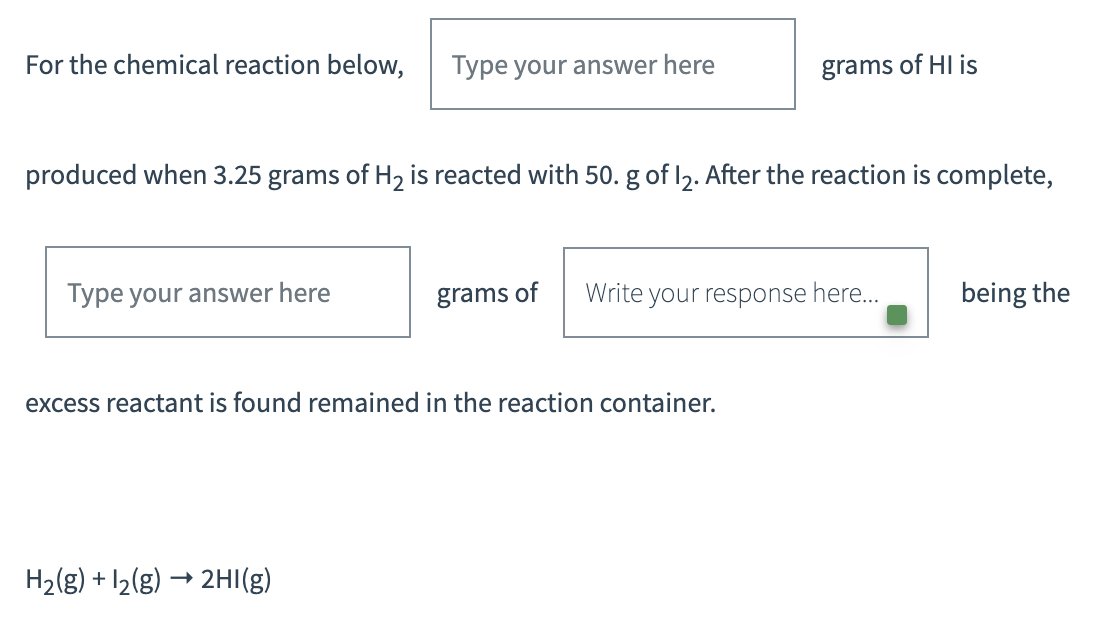
Task: Click the 'Type your answer here' box before 'grams of'
Action: pos(227,292)
